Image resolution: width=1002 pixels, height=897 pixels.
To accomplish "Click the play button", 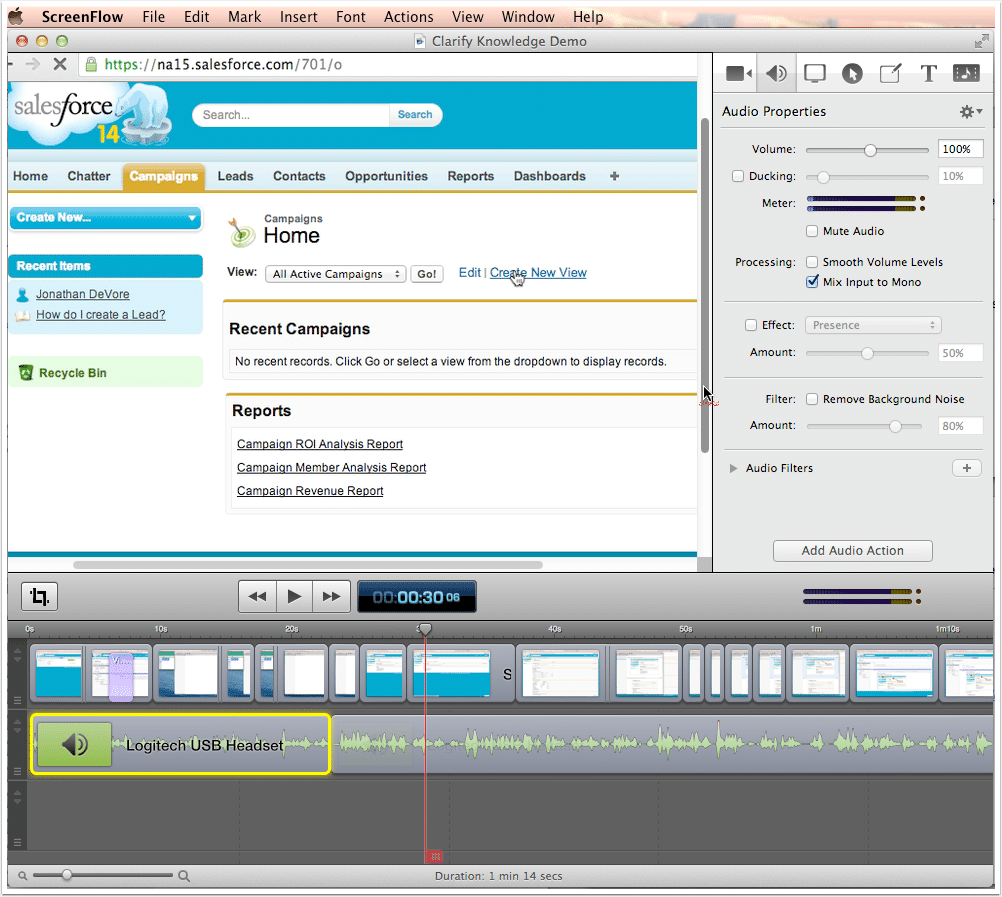I will pyautogui.click(x=294, y=597).
